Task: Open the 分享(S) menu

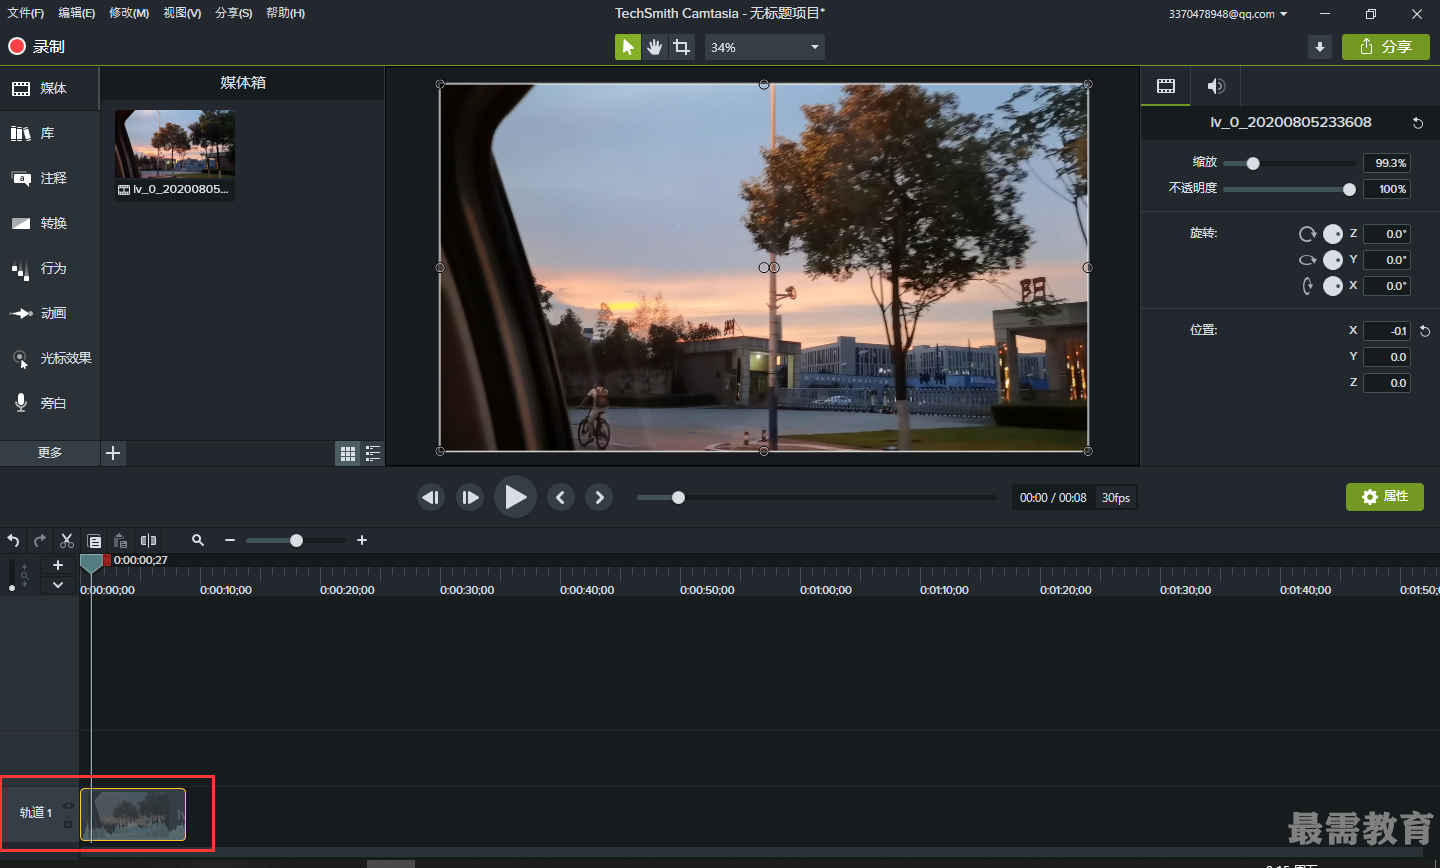Action: coord(234,13)
